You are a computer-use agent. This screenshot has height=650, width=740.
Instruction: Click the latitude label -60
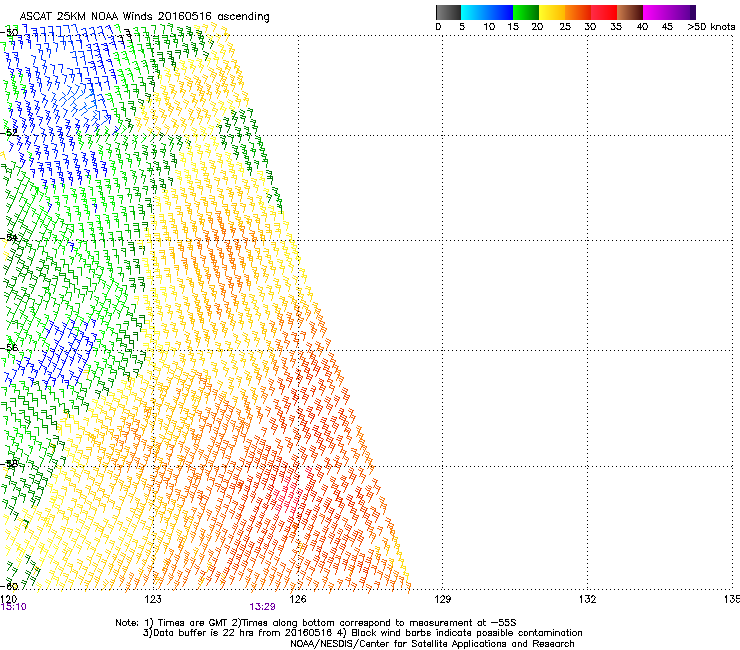[9, 586]
